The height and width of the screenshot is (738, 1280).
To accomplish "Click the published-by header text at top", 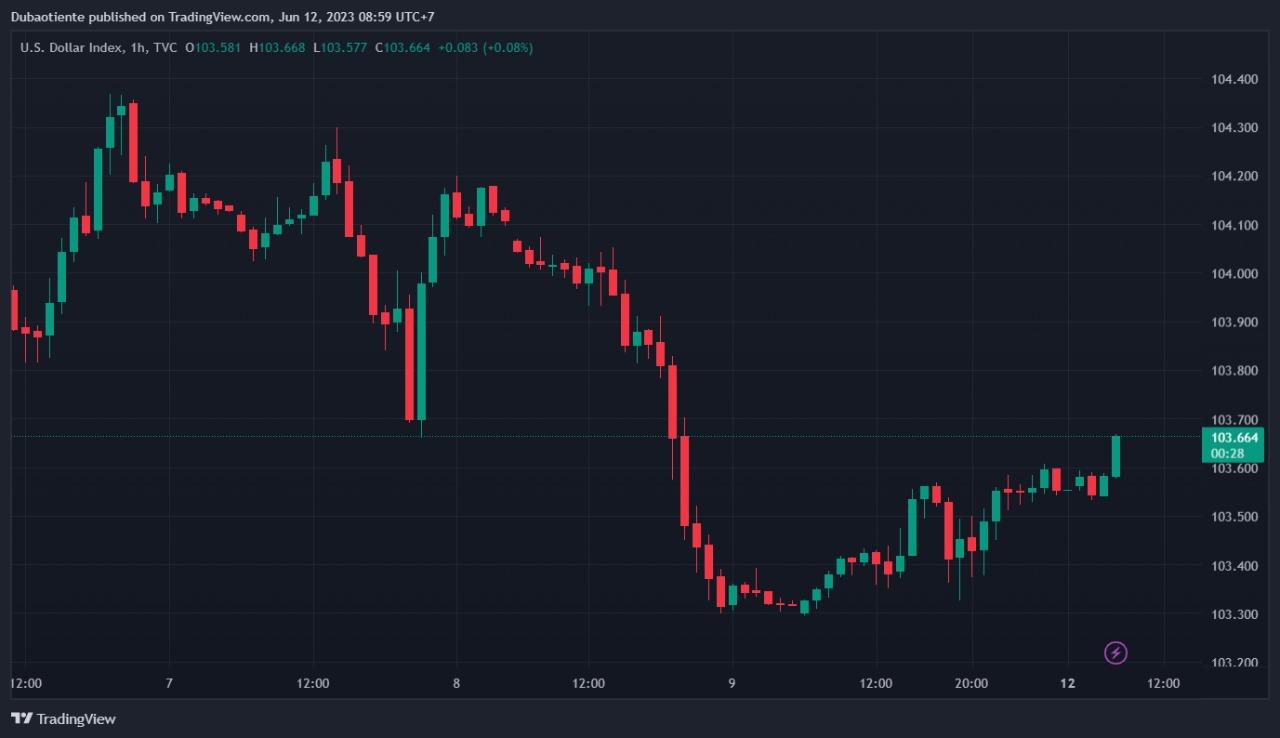I will tap(222, 17).
